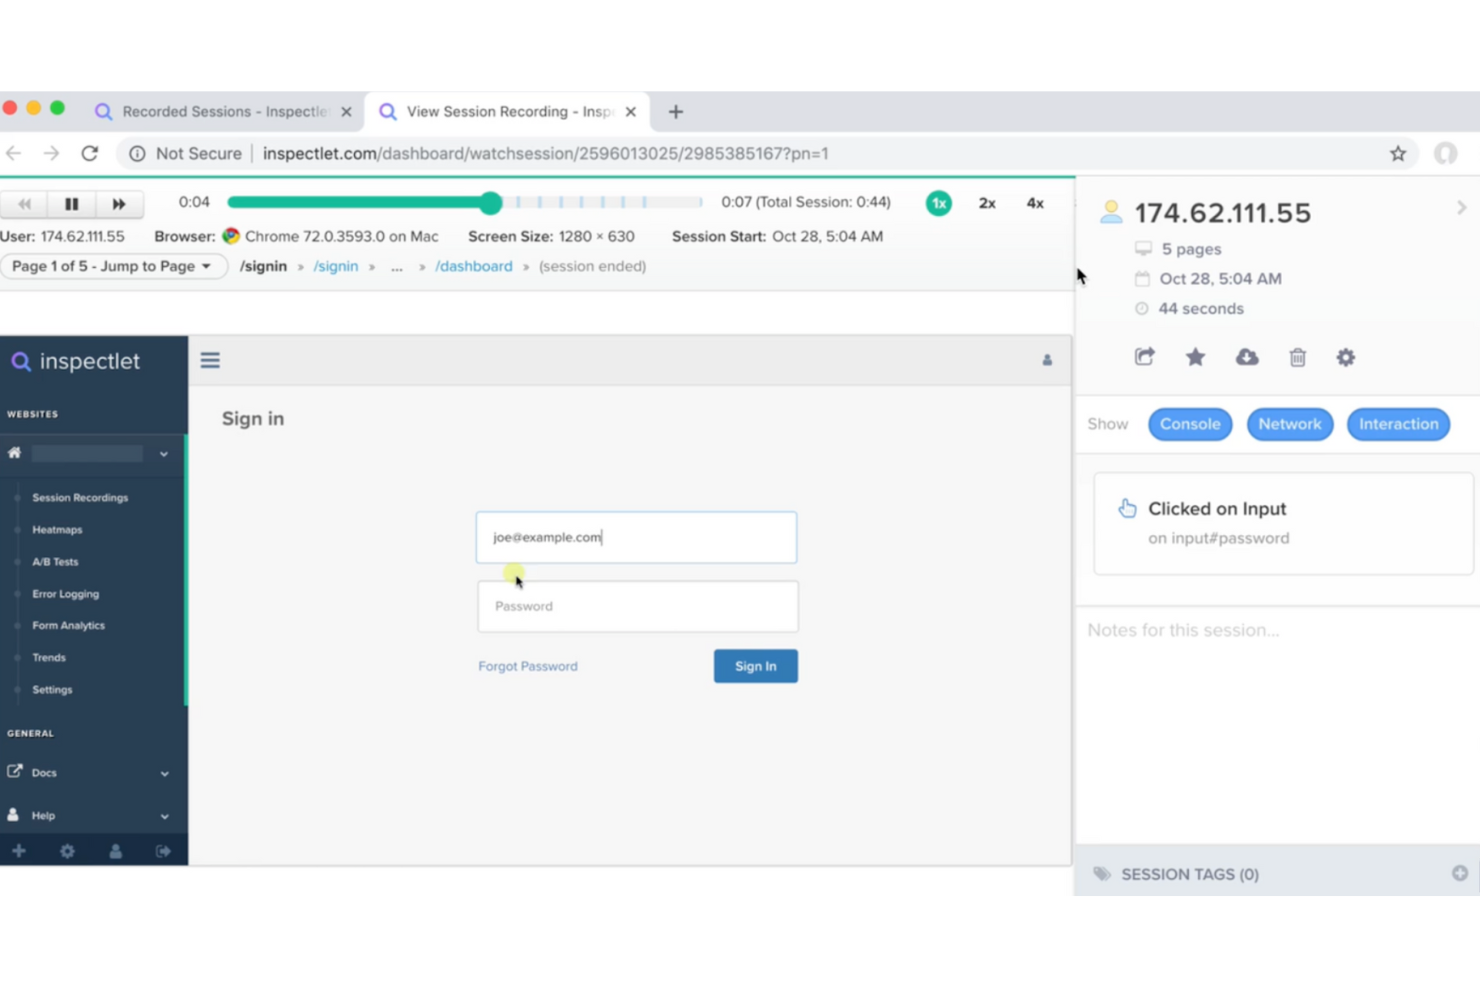Collapse the session details side panel arrow
The height and width of the screenshot is (987, 1480).
(x=1461, y=208)
